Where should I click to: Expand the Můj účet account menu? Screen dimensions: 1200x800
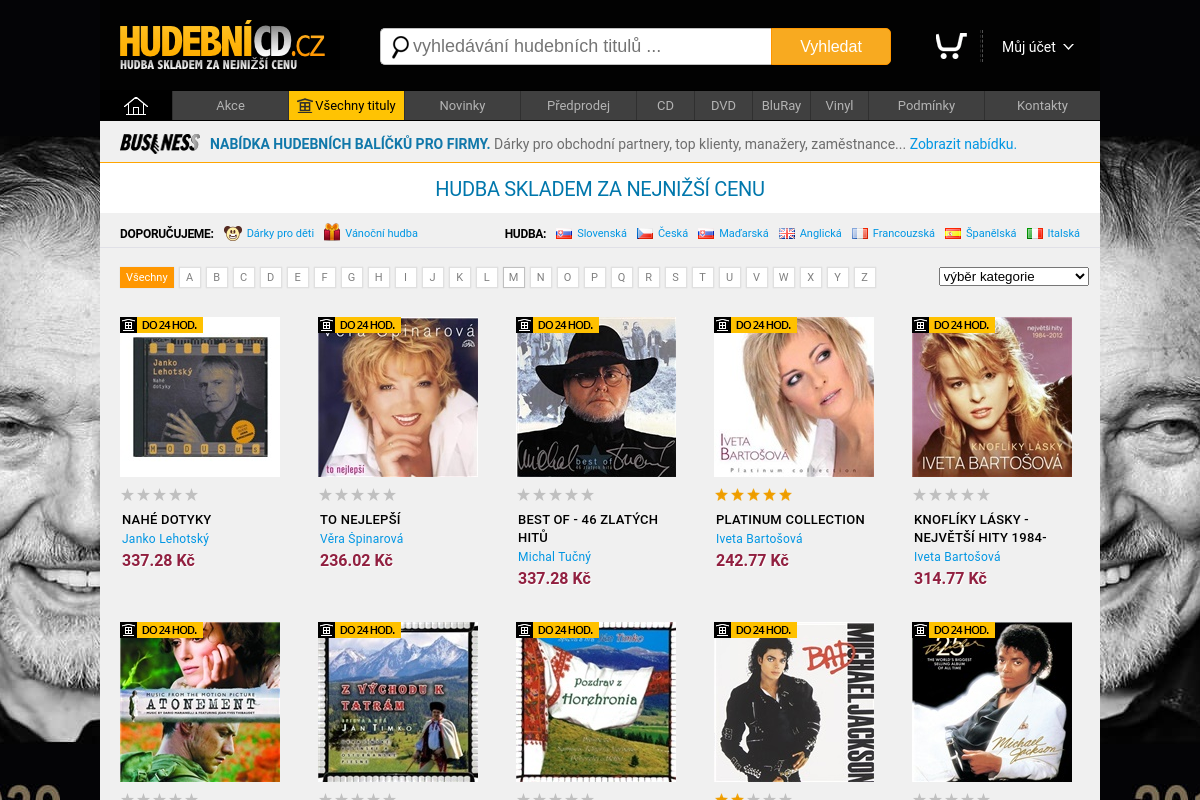tap(1038, 47)
